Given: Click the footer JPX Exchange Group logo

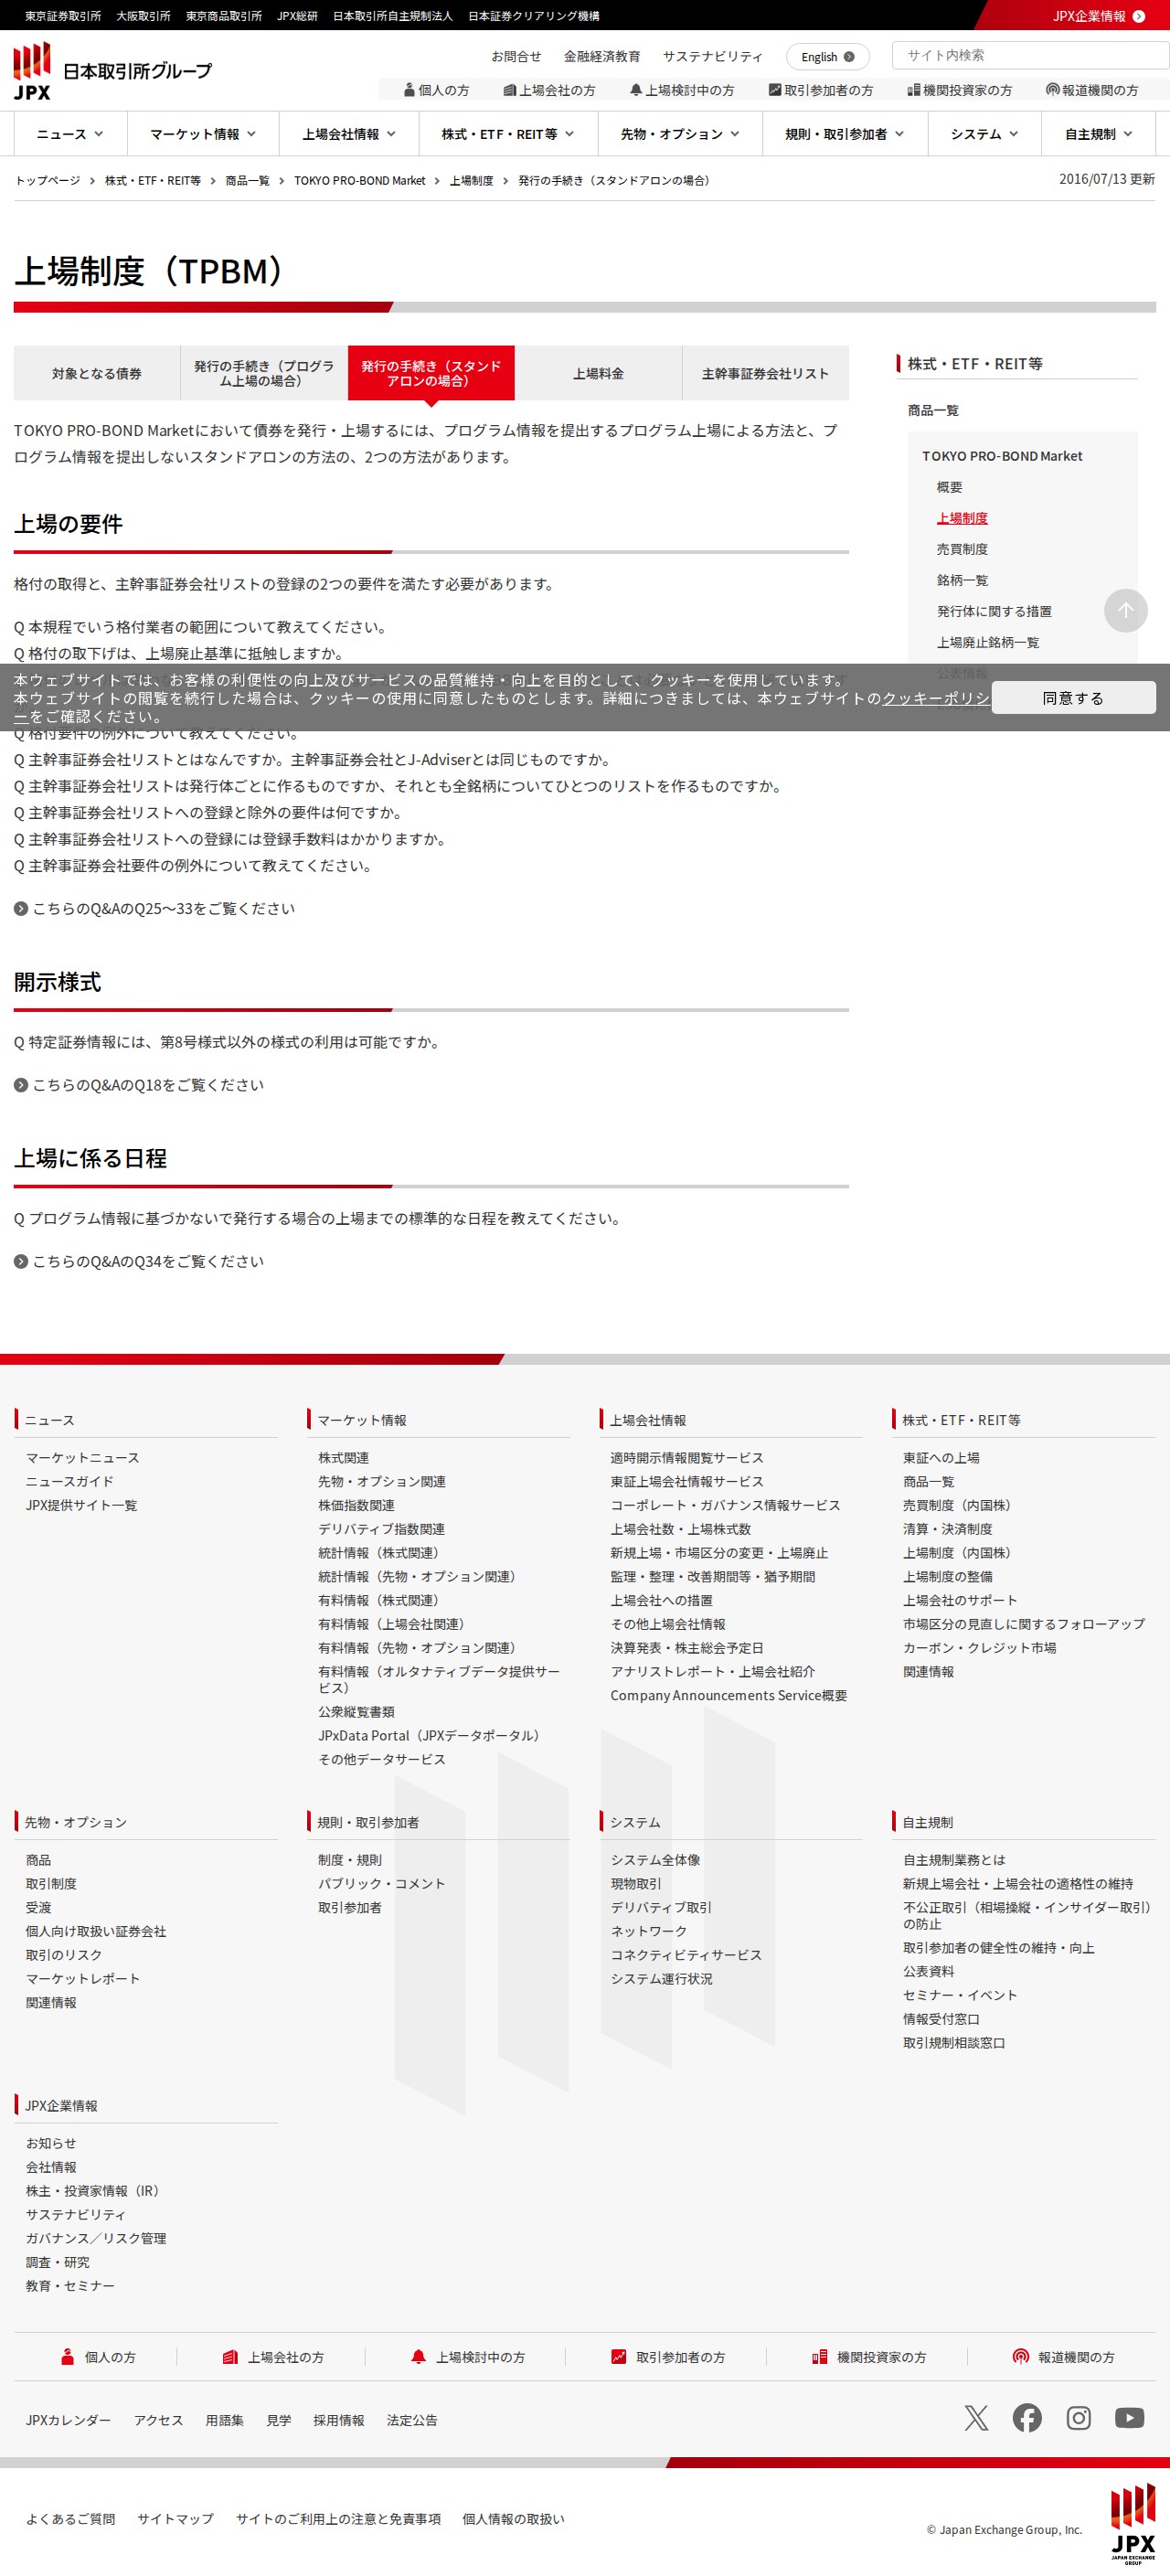Looking at the screenshot, I should pyautogui.click(x=1132, y=2524).
